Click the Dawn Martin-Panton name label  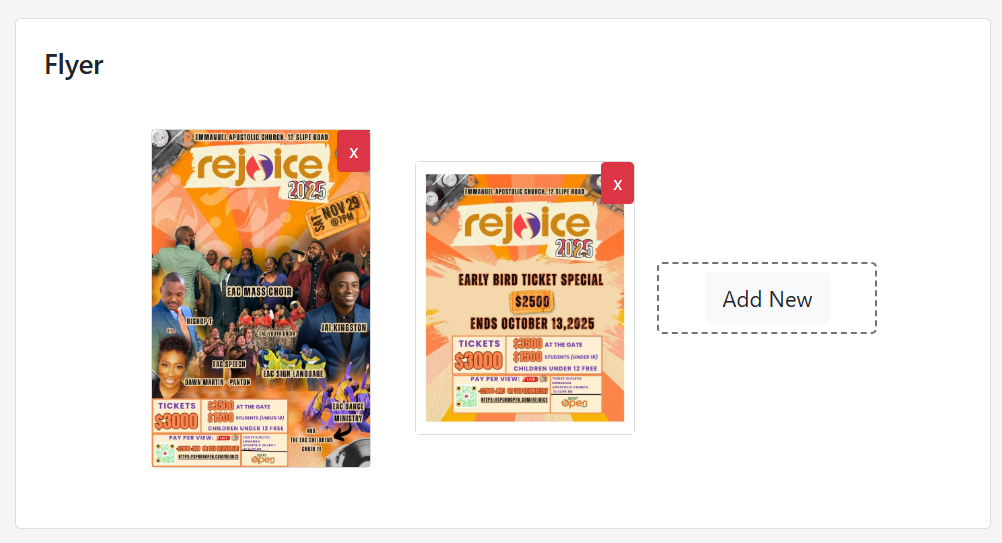tap(217, 382)
